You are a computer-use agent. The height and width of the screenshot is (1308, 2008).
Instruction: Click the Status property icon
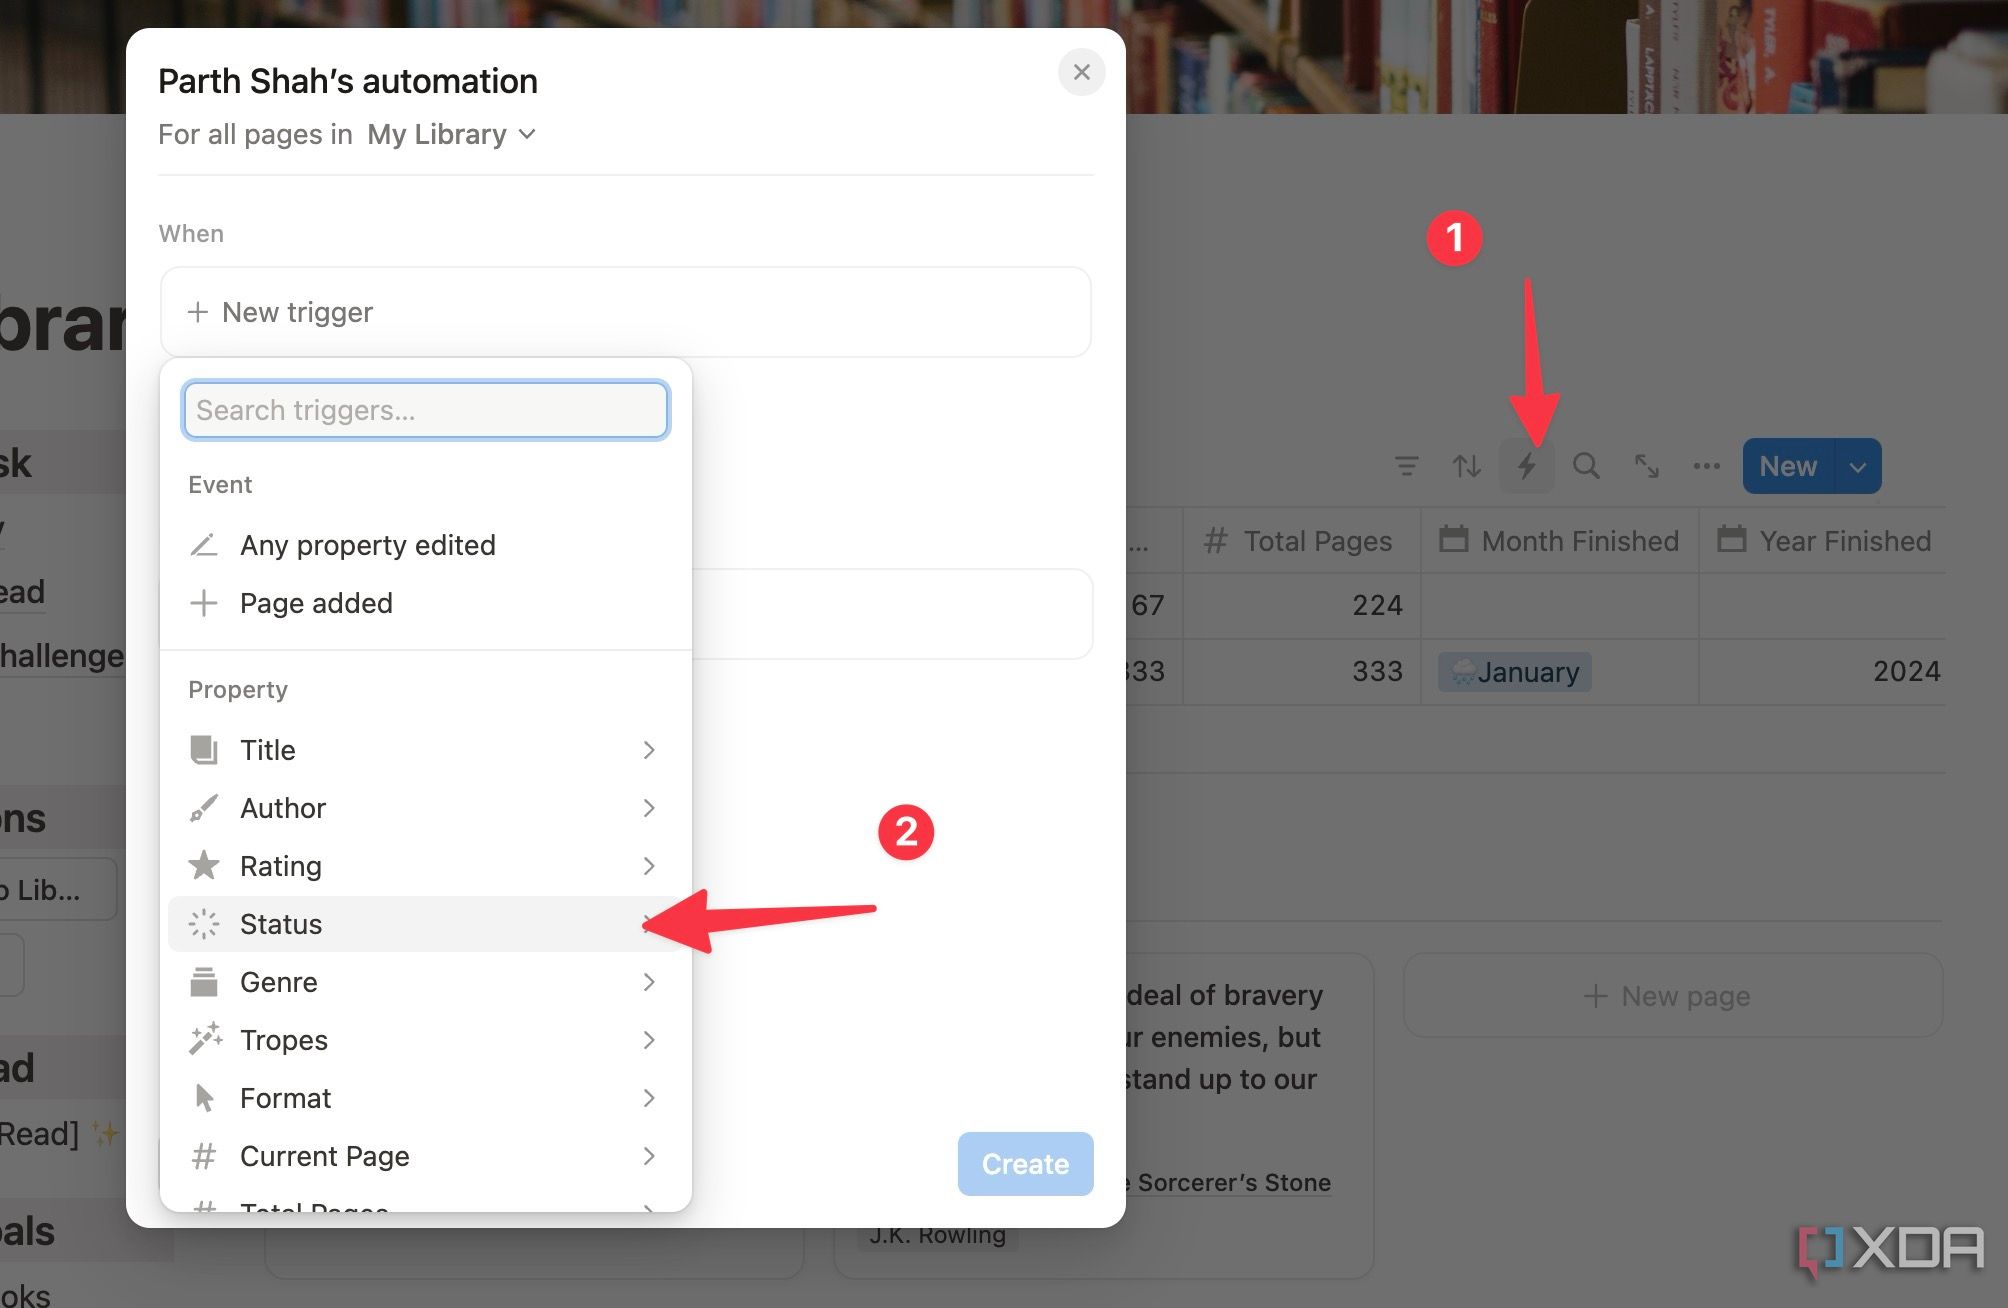(203, 923)
